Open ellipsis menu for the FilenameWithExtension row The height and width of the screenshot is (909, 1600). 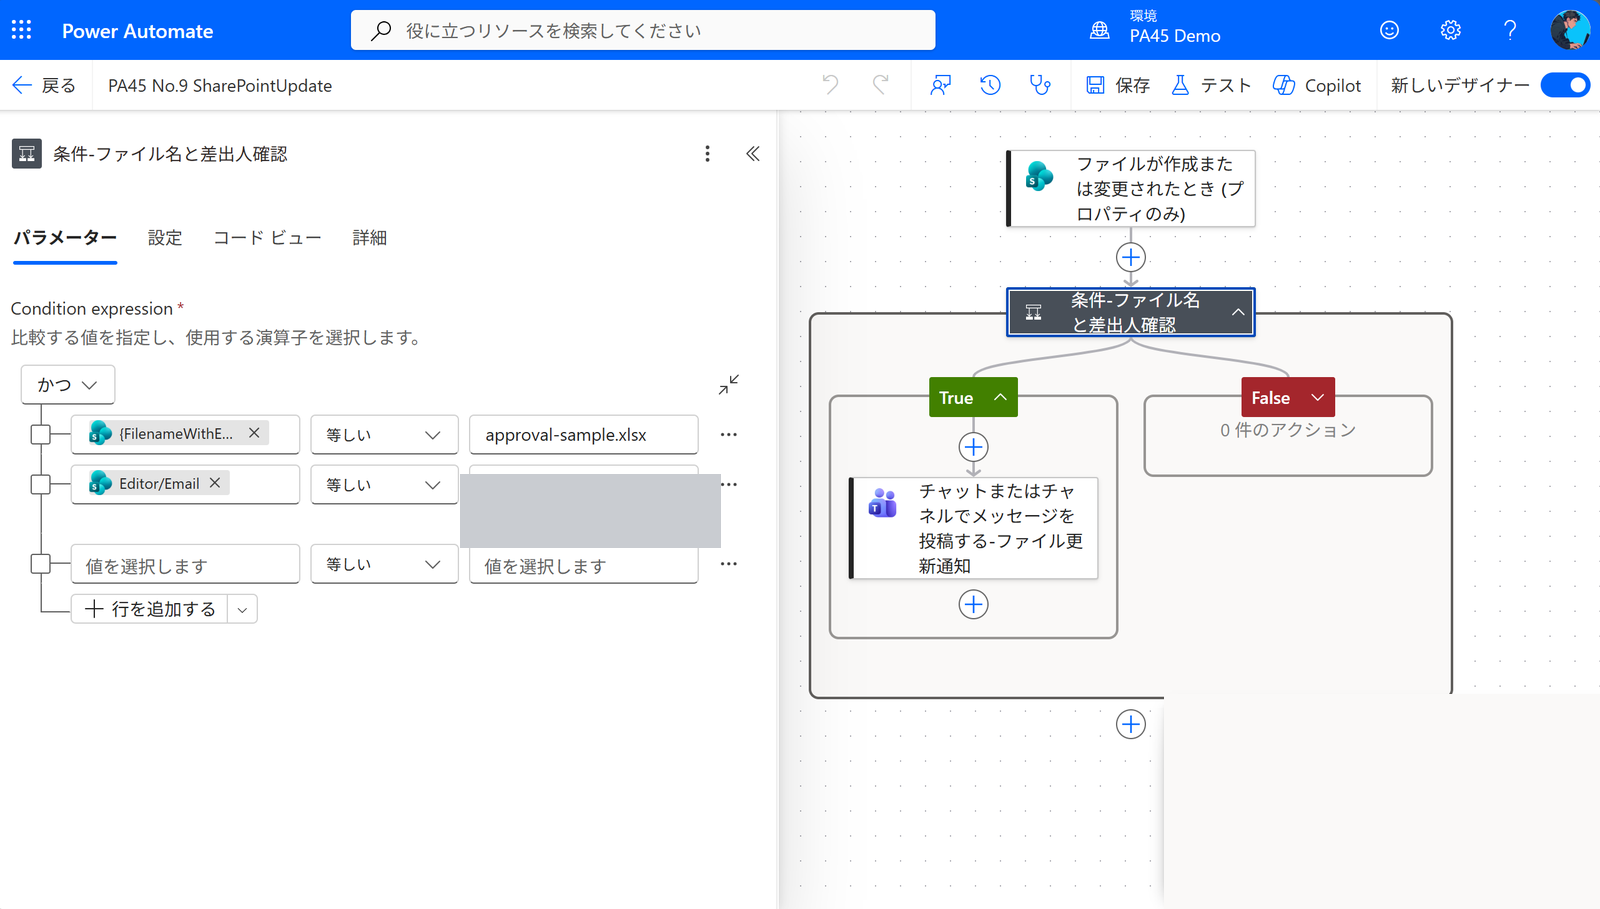(729, 434)
